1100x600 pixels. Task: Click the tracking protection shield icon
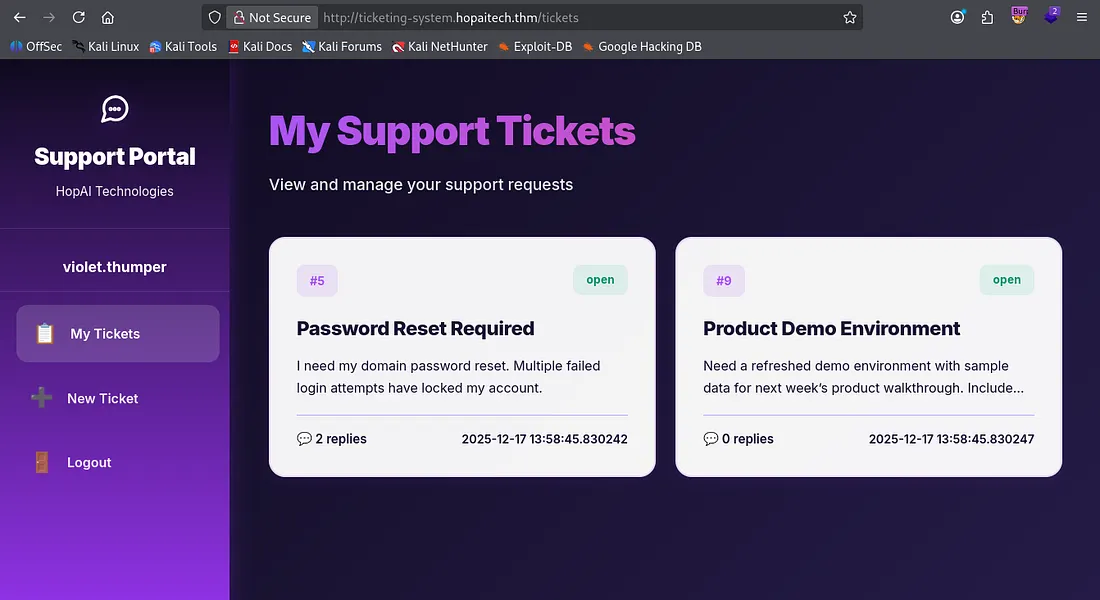214,17
